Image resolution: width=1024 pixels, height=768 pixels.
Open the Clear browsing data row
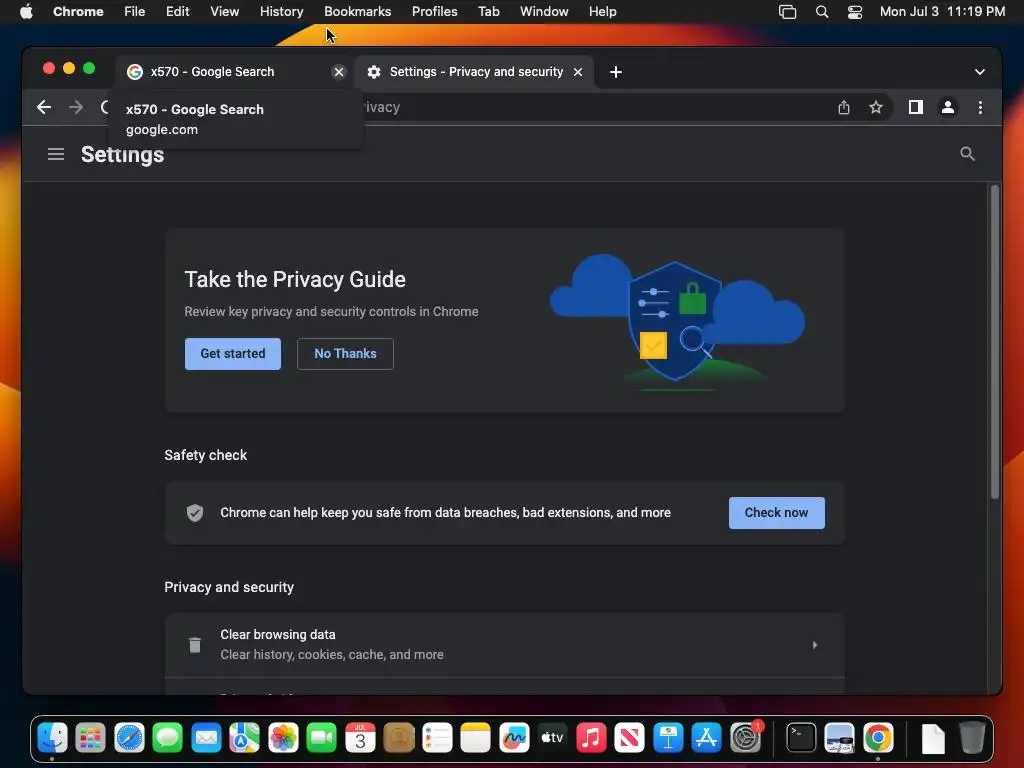point(504,645)
